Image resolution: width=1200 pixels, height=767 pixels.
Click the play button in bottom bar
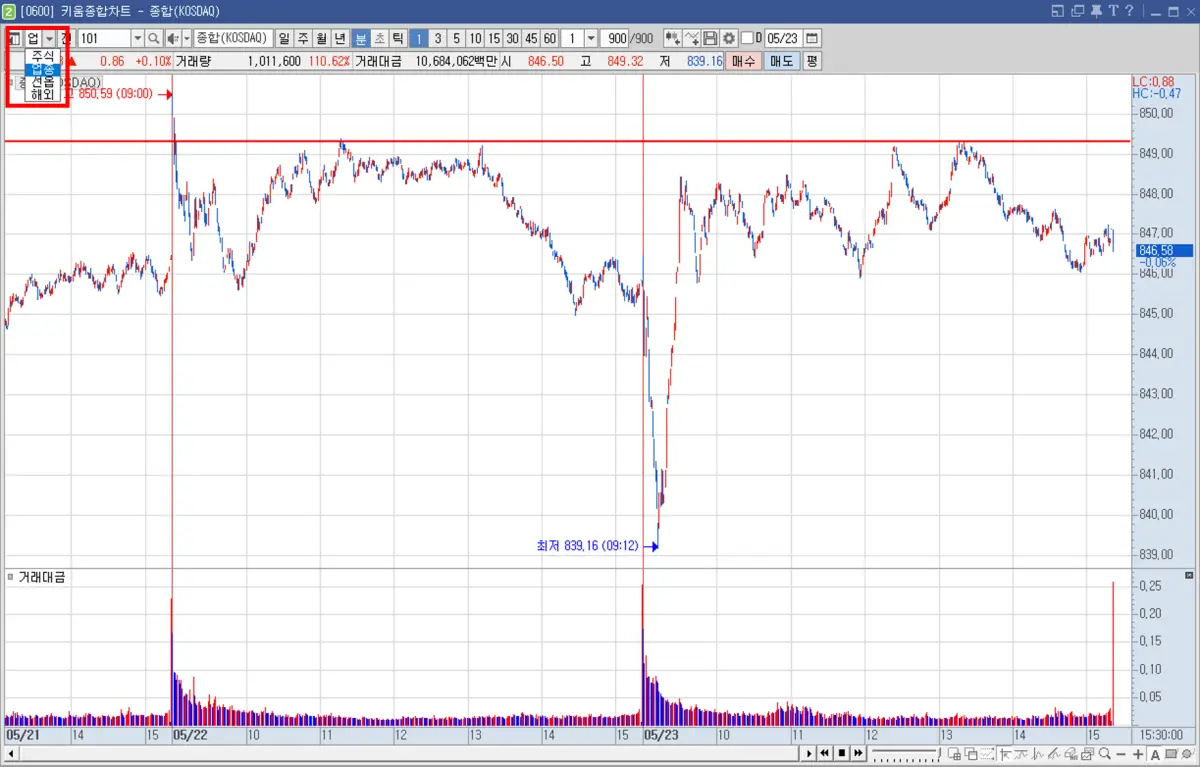click(x=808, y=753)
